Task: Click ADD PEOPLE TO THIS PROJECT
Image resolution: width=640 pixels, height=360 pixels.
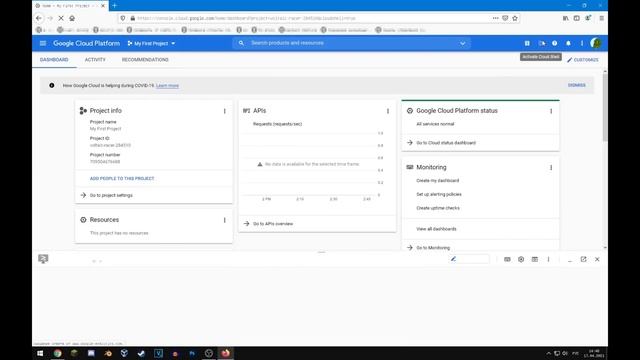Action: 122,179
